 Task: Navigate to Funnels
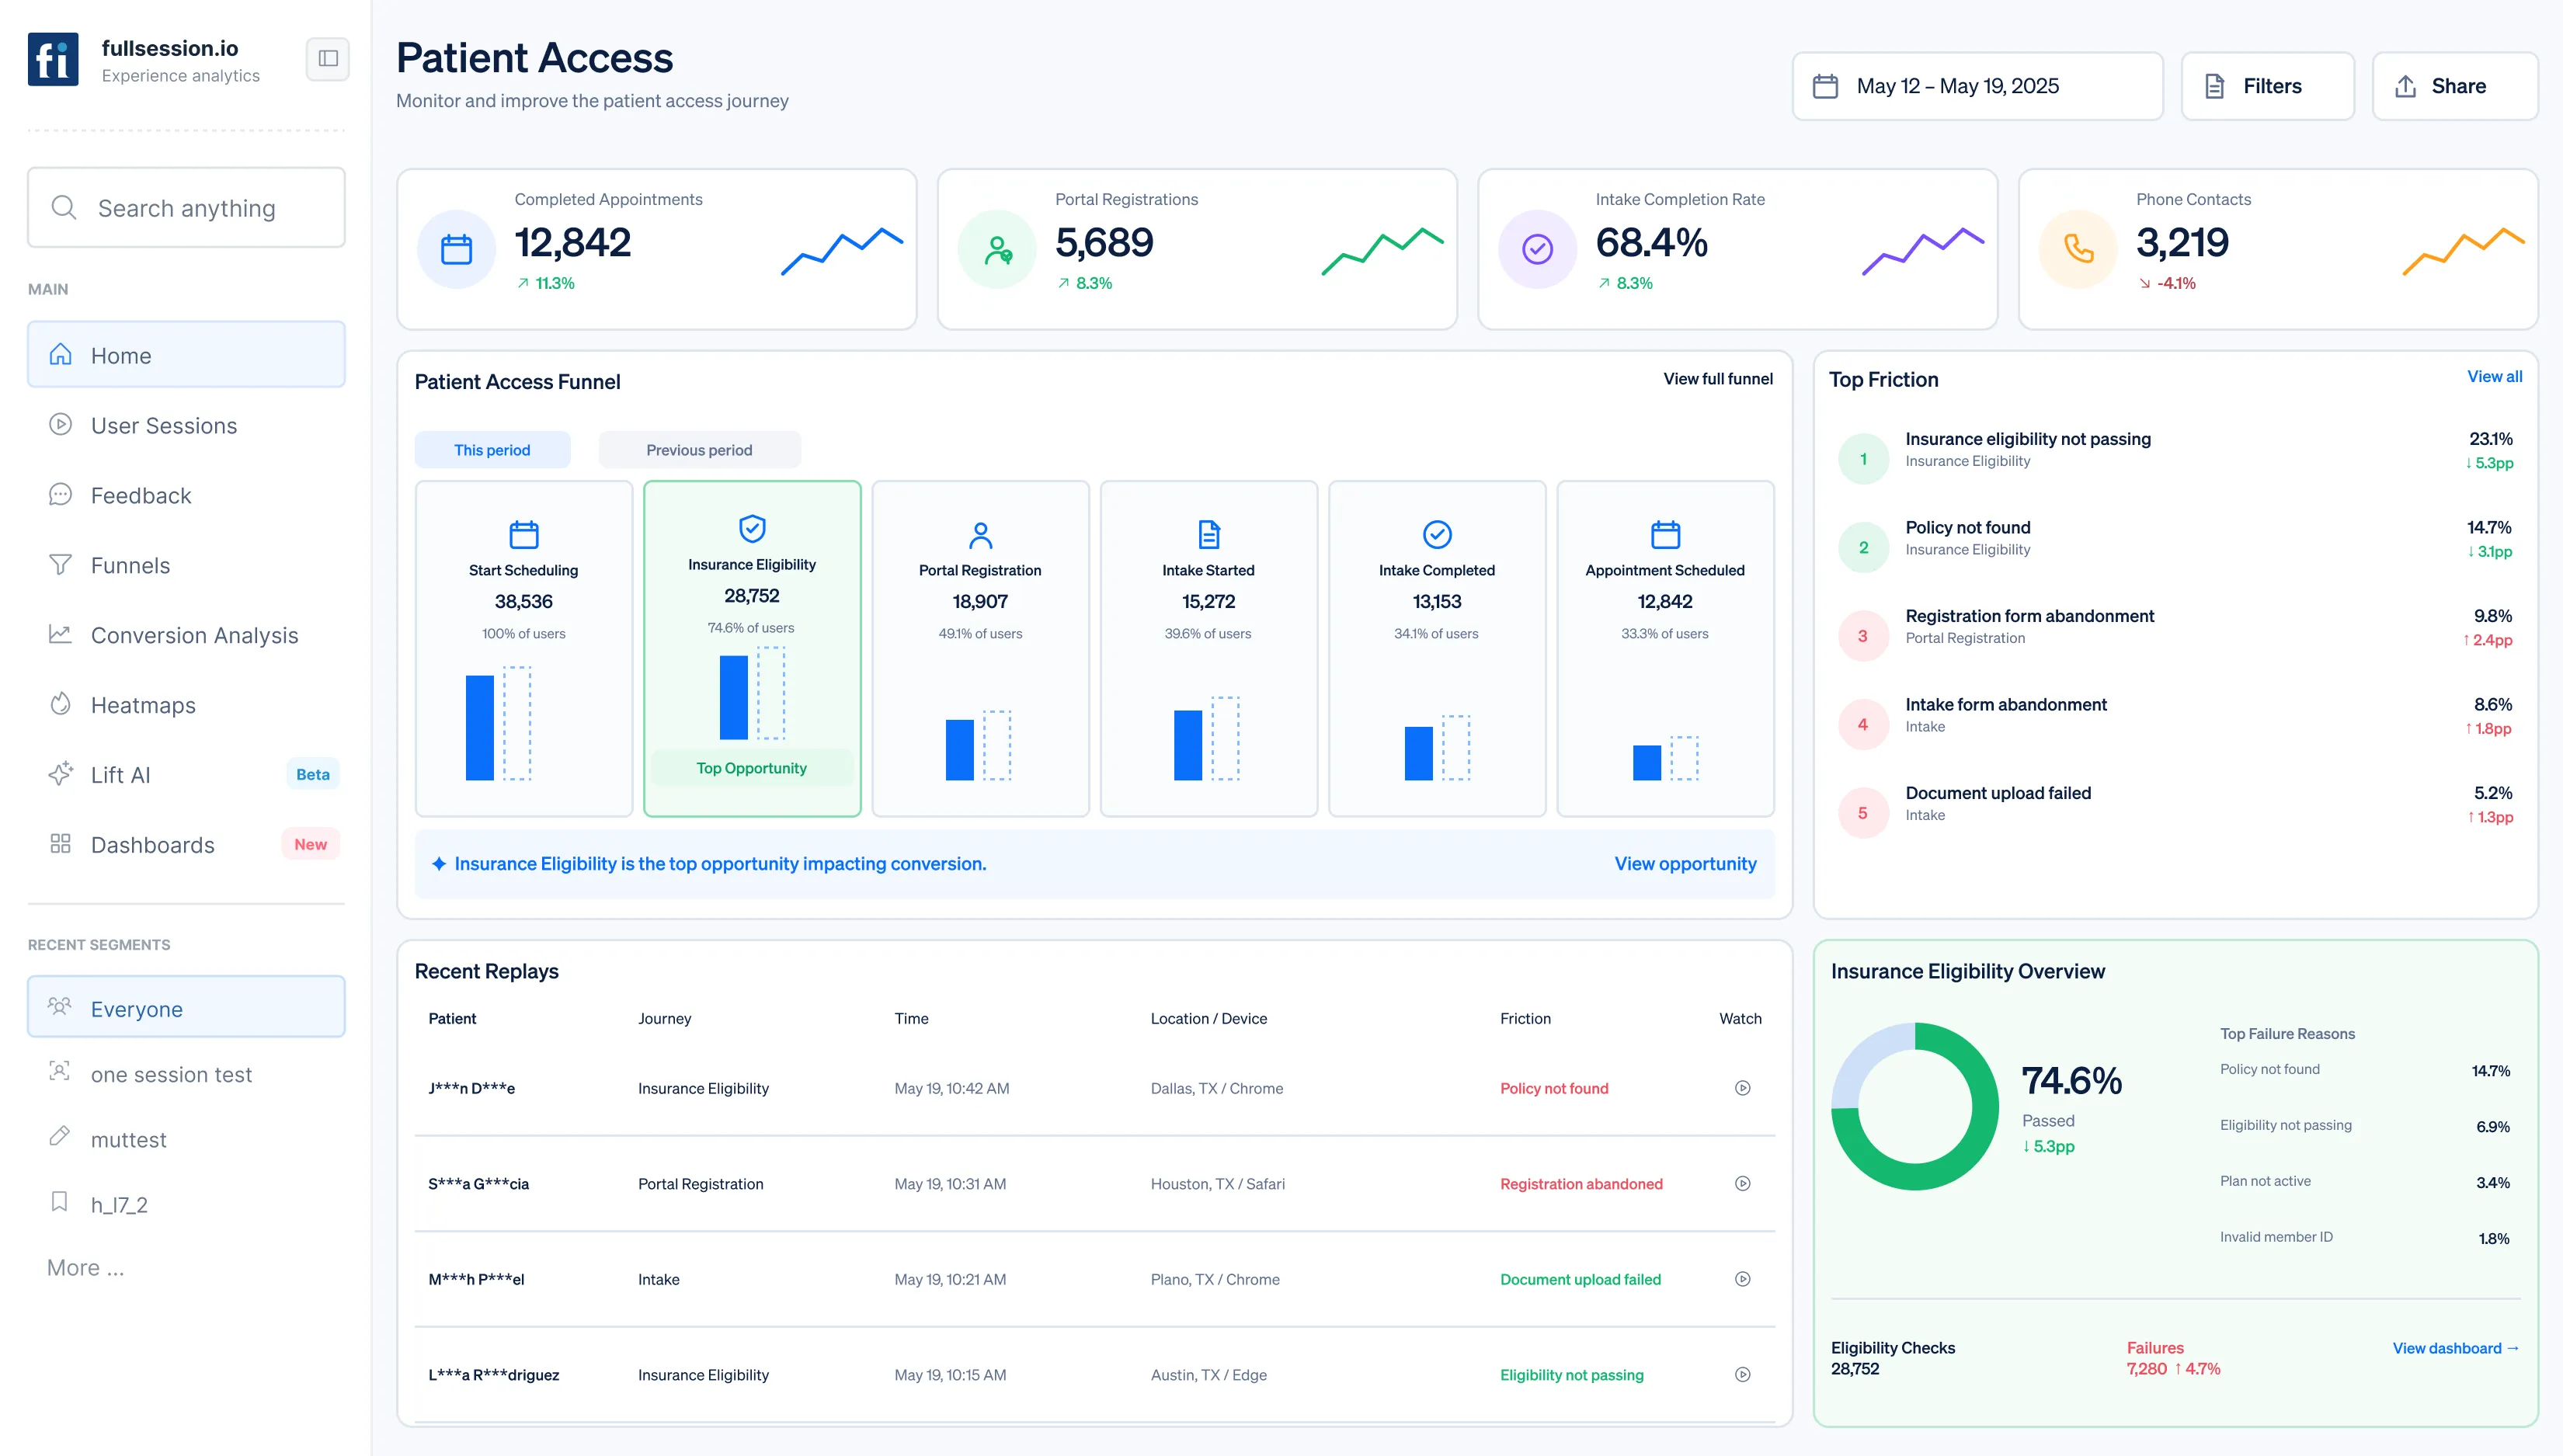pyautogui.click(x=186, y=565)
